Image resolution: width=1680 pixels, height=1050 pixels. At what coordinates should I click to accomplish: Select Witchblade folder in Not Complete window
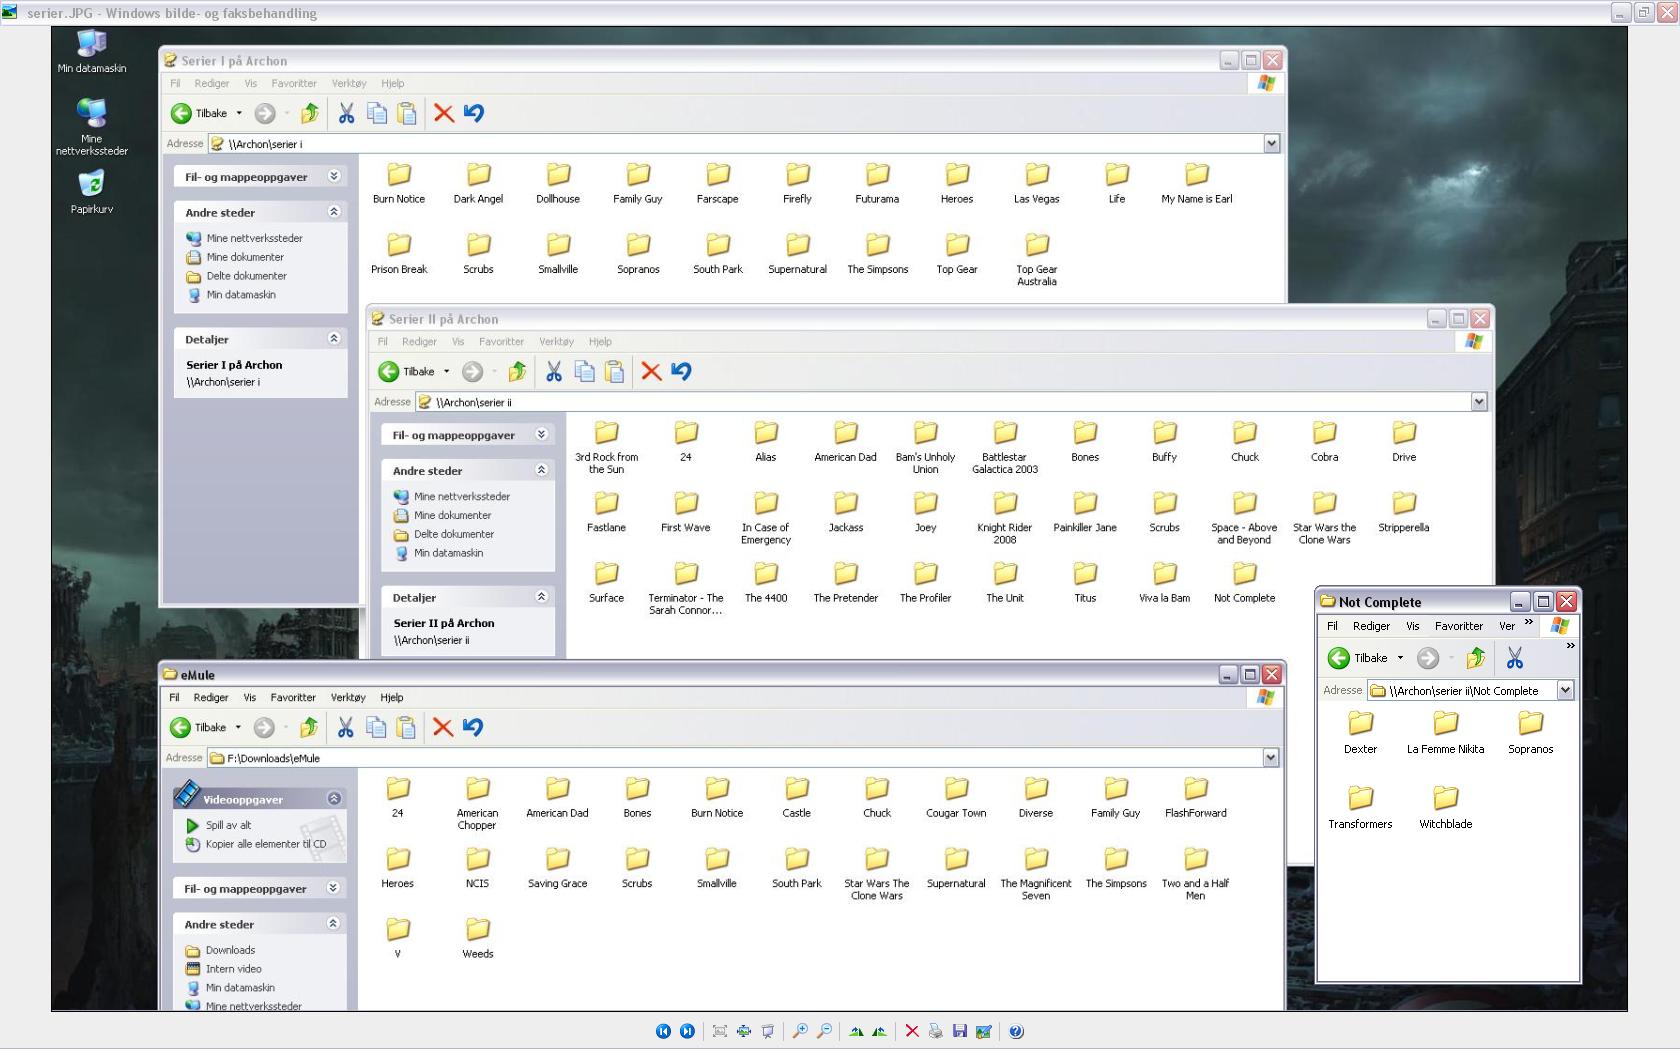(1445, 808)
